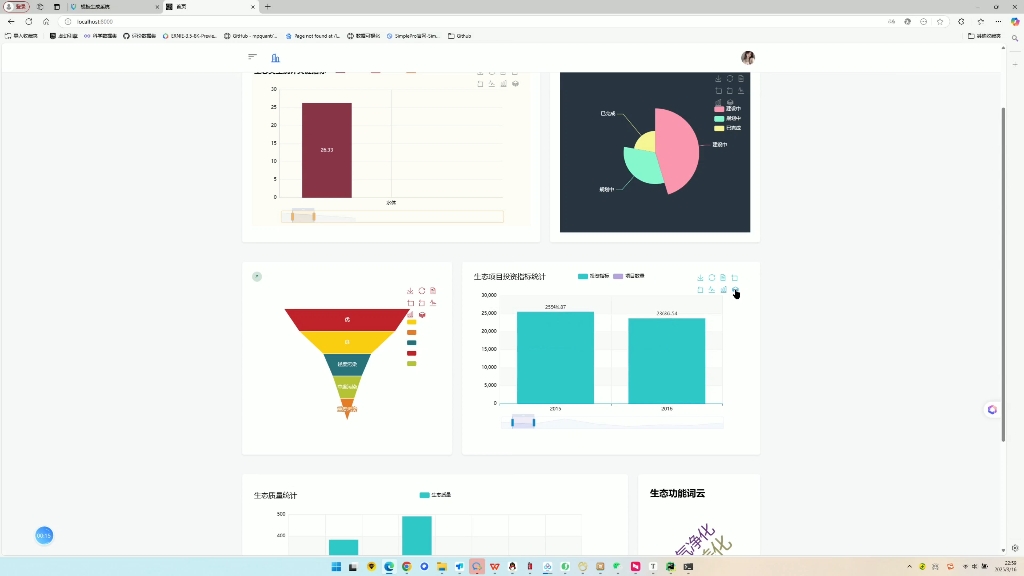Open data view on investment chart

point(723,278)
